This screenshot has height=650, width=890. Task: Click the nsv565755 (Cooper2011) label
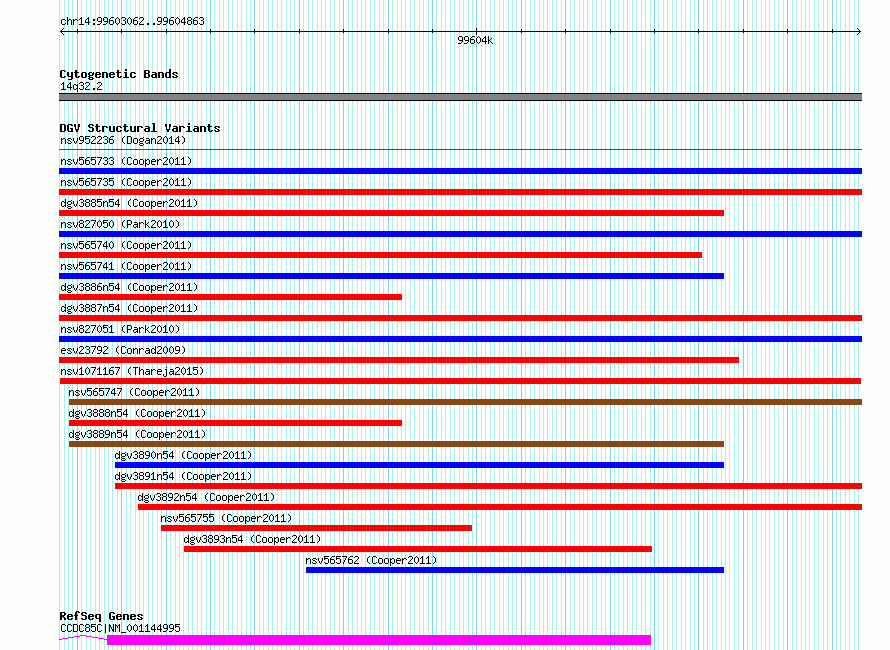tap(226, 518)
